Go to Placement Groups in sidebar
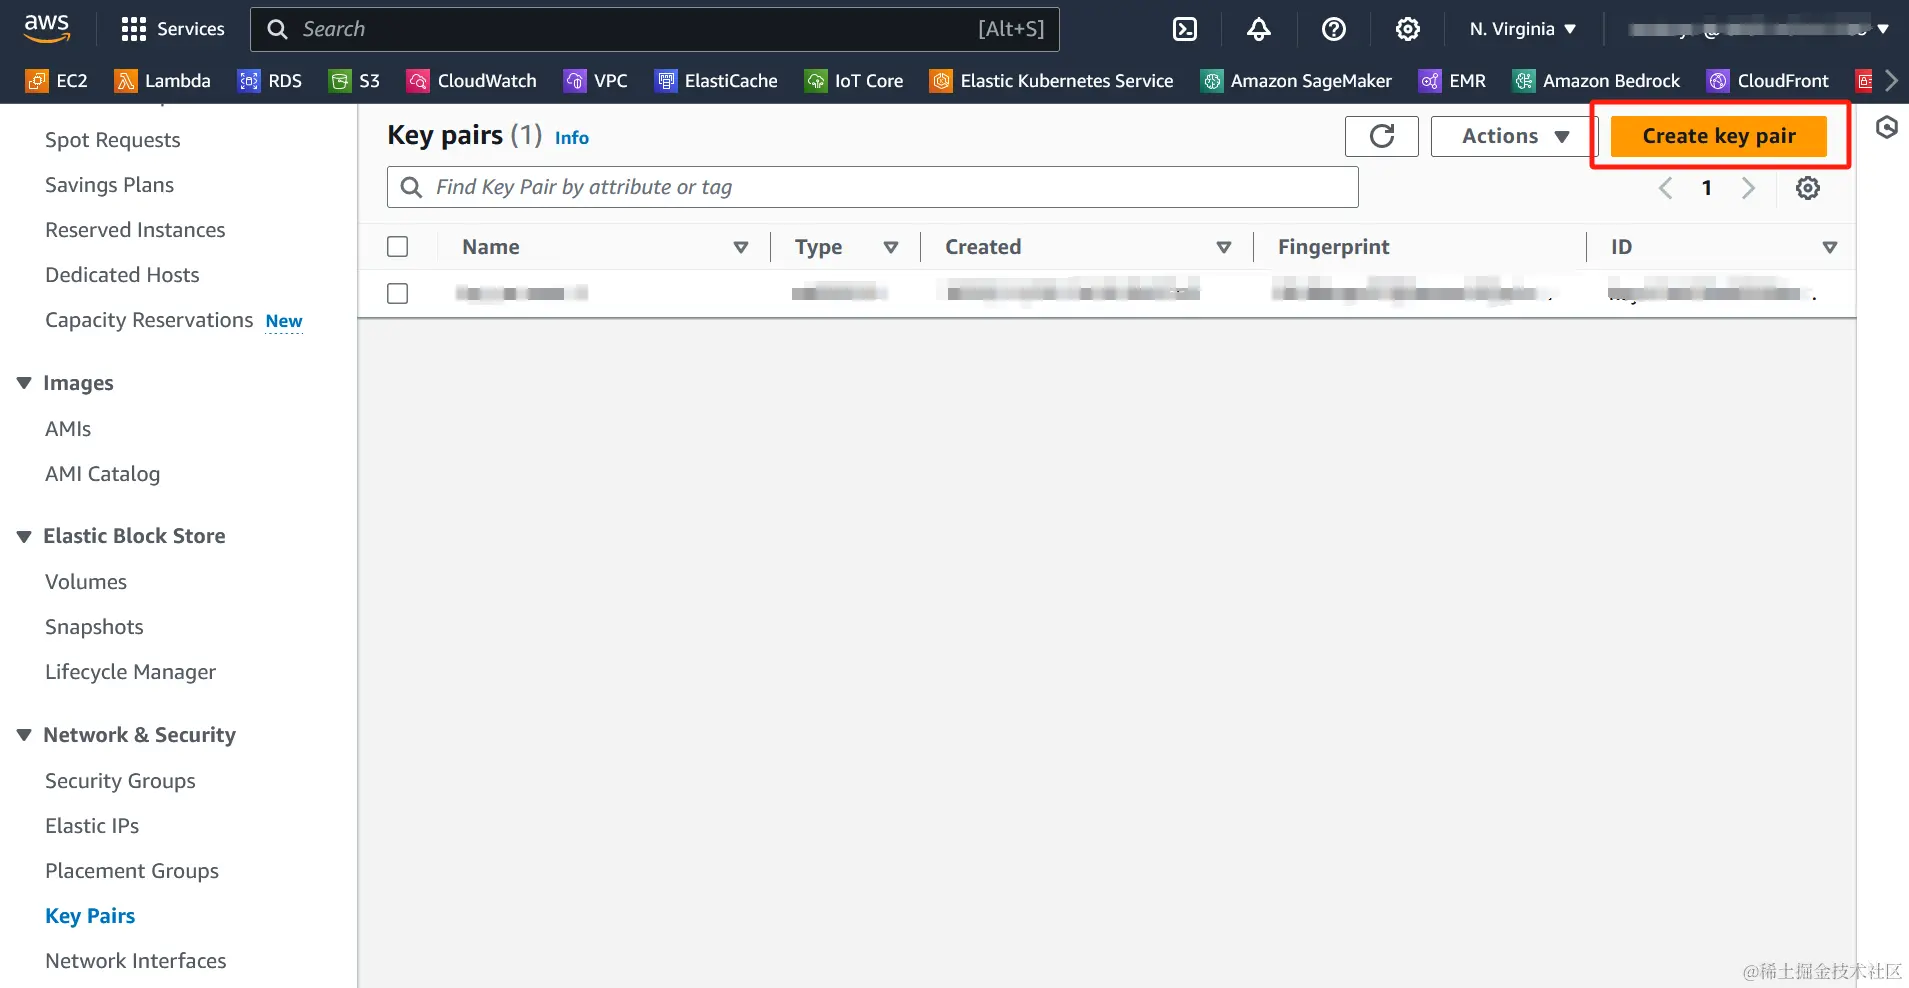This screenshot has height=988, width=1909. 132,871
